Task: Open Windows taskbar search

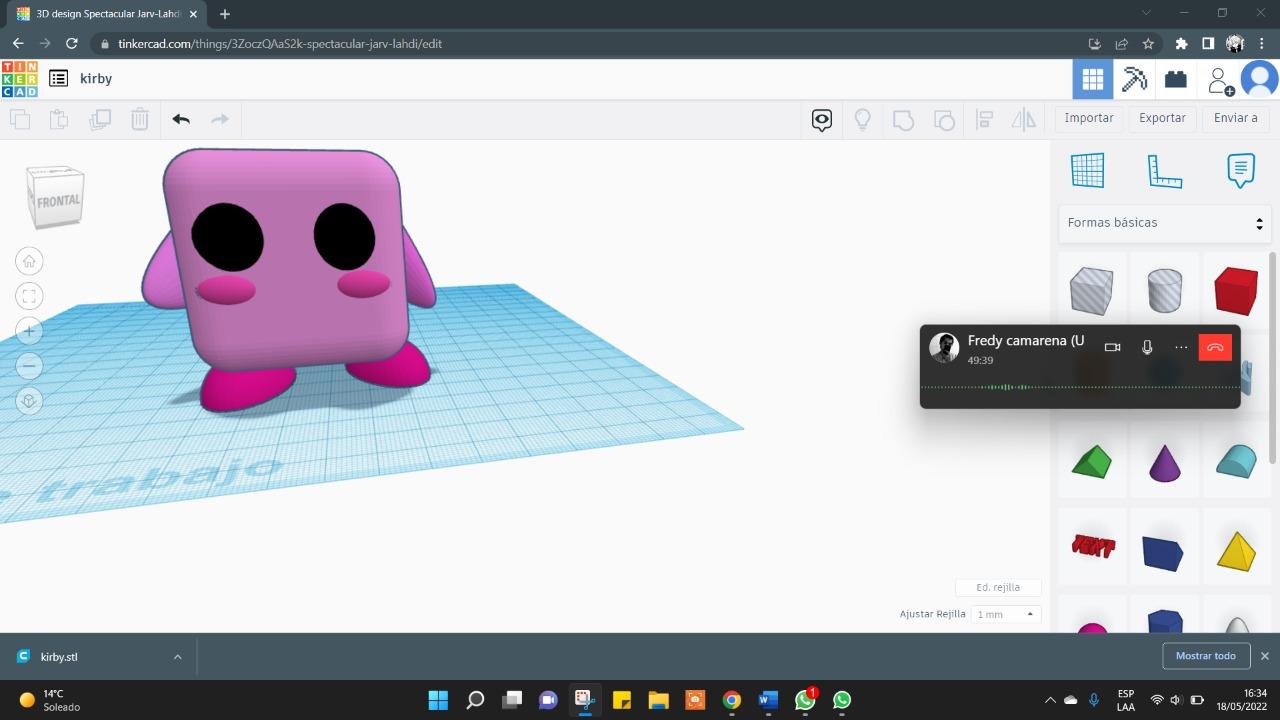Action: tap(475, 700)
